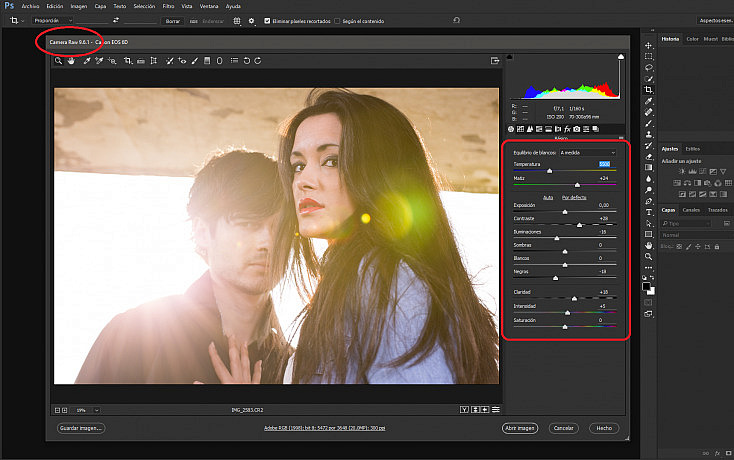This screenshot has width=734, height=460.
Task: Click the Cancelar button
Action: pos(564,428)
